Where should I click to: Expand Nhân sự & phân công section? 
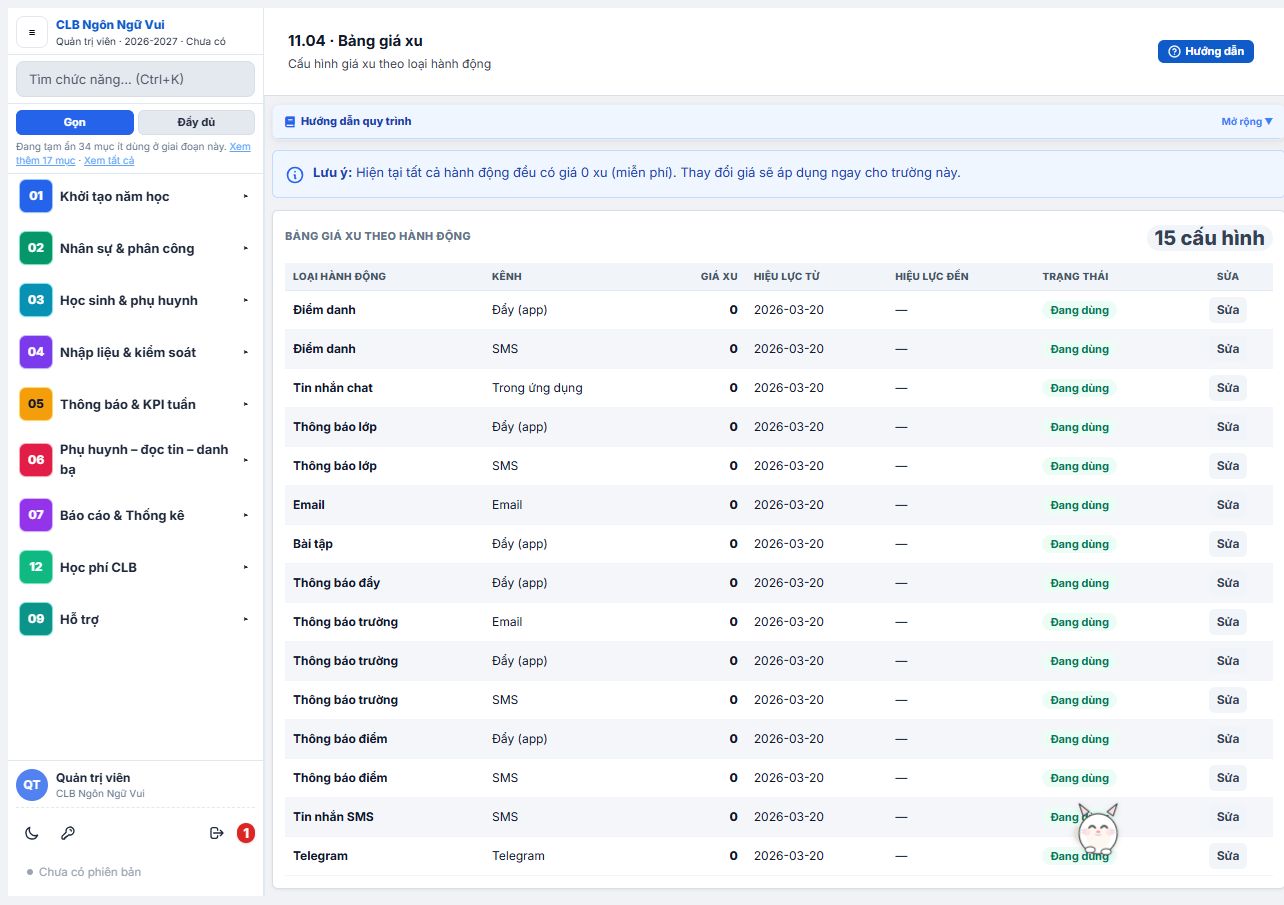point(135,248)
